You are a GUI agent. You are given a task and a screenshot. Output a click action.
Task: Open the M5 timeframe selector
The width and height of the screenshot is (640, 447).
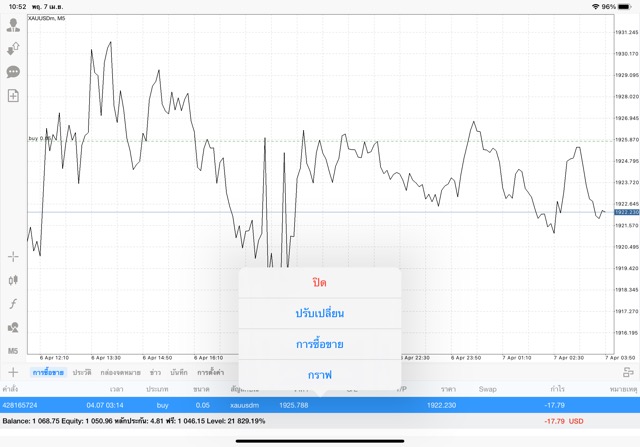point(13,351)
